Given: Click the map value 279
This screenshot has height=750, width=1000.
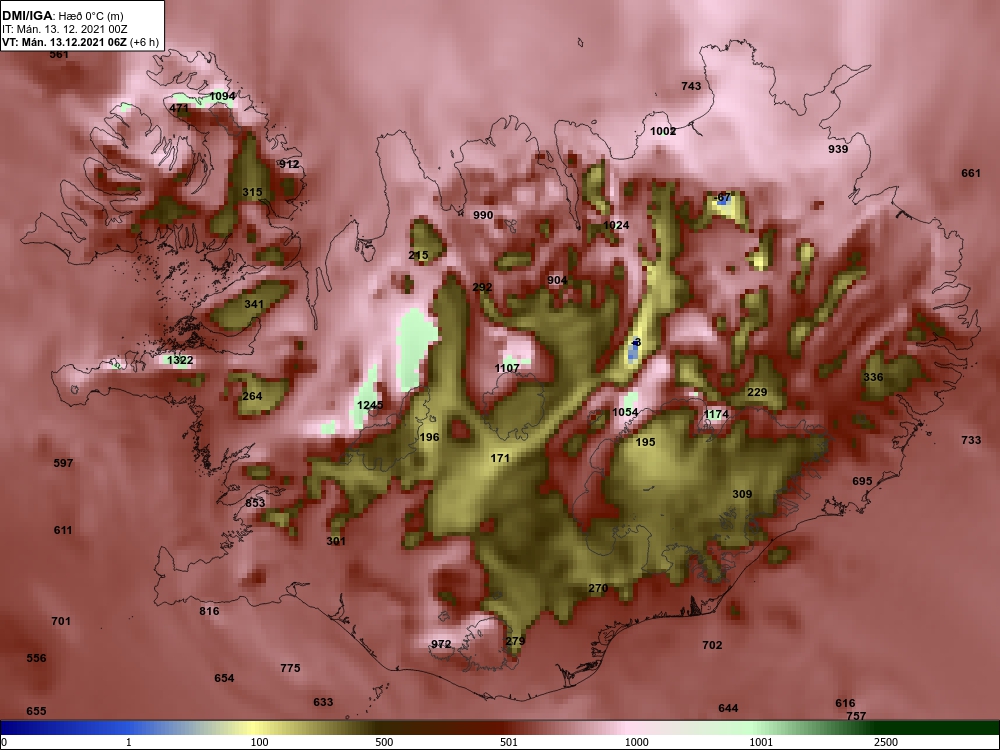Looking at the screenshot, I should [x=515, y=642].
